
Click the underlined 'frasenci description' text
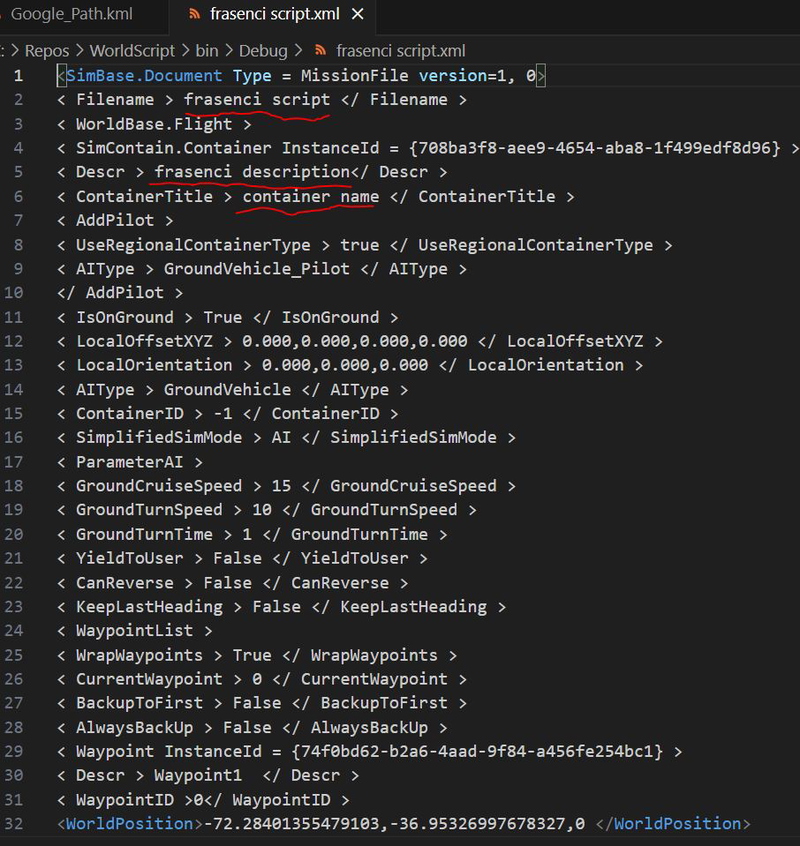(251, 172)
